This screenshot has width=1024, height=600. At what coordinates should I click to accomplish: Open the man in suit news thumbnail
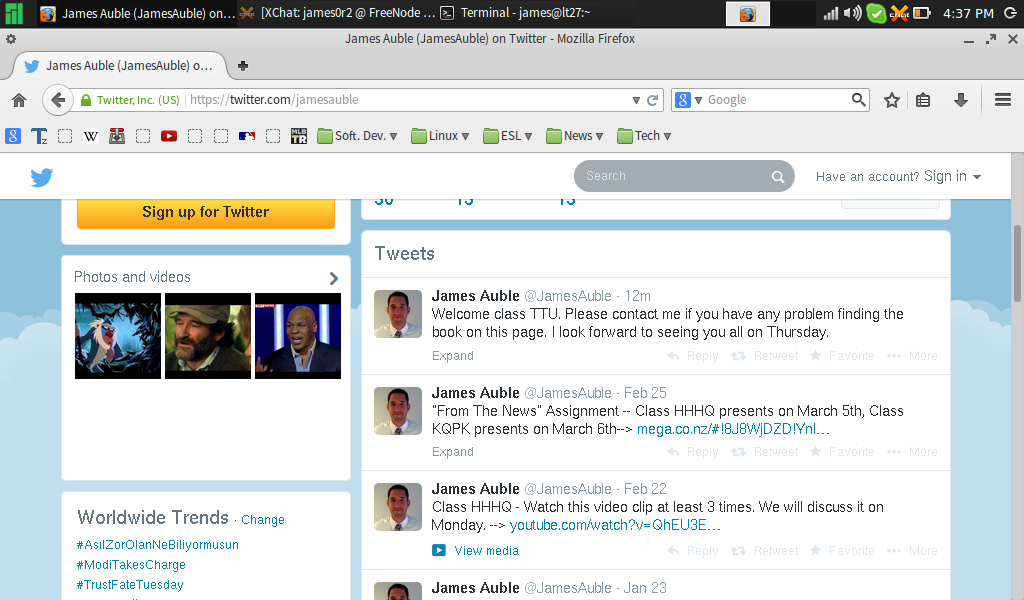(x=298, y=336)
